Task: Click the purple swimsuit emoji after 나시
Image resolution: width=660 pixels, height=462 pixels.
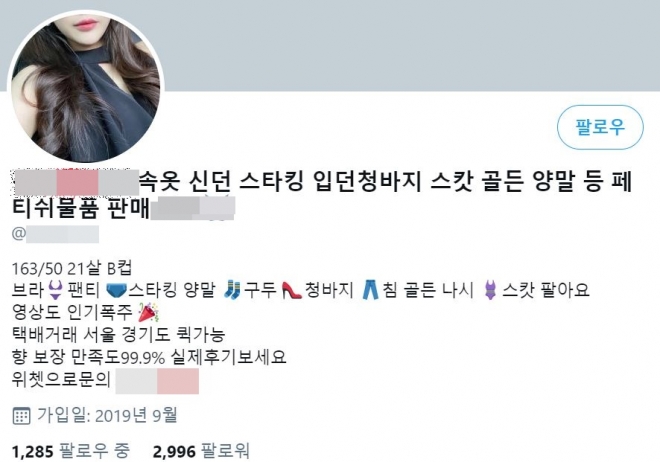Action: (x=490, y=290)
